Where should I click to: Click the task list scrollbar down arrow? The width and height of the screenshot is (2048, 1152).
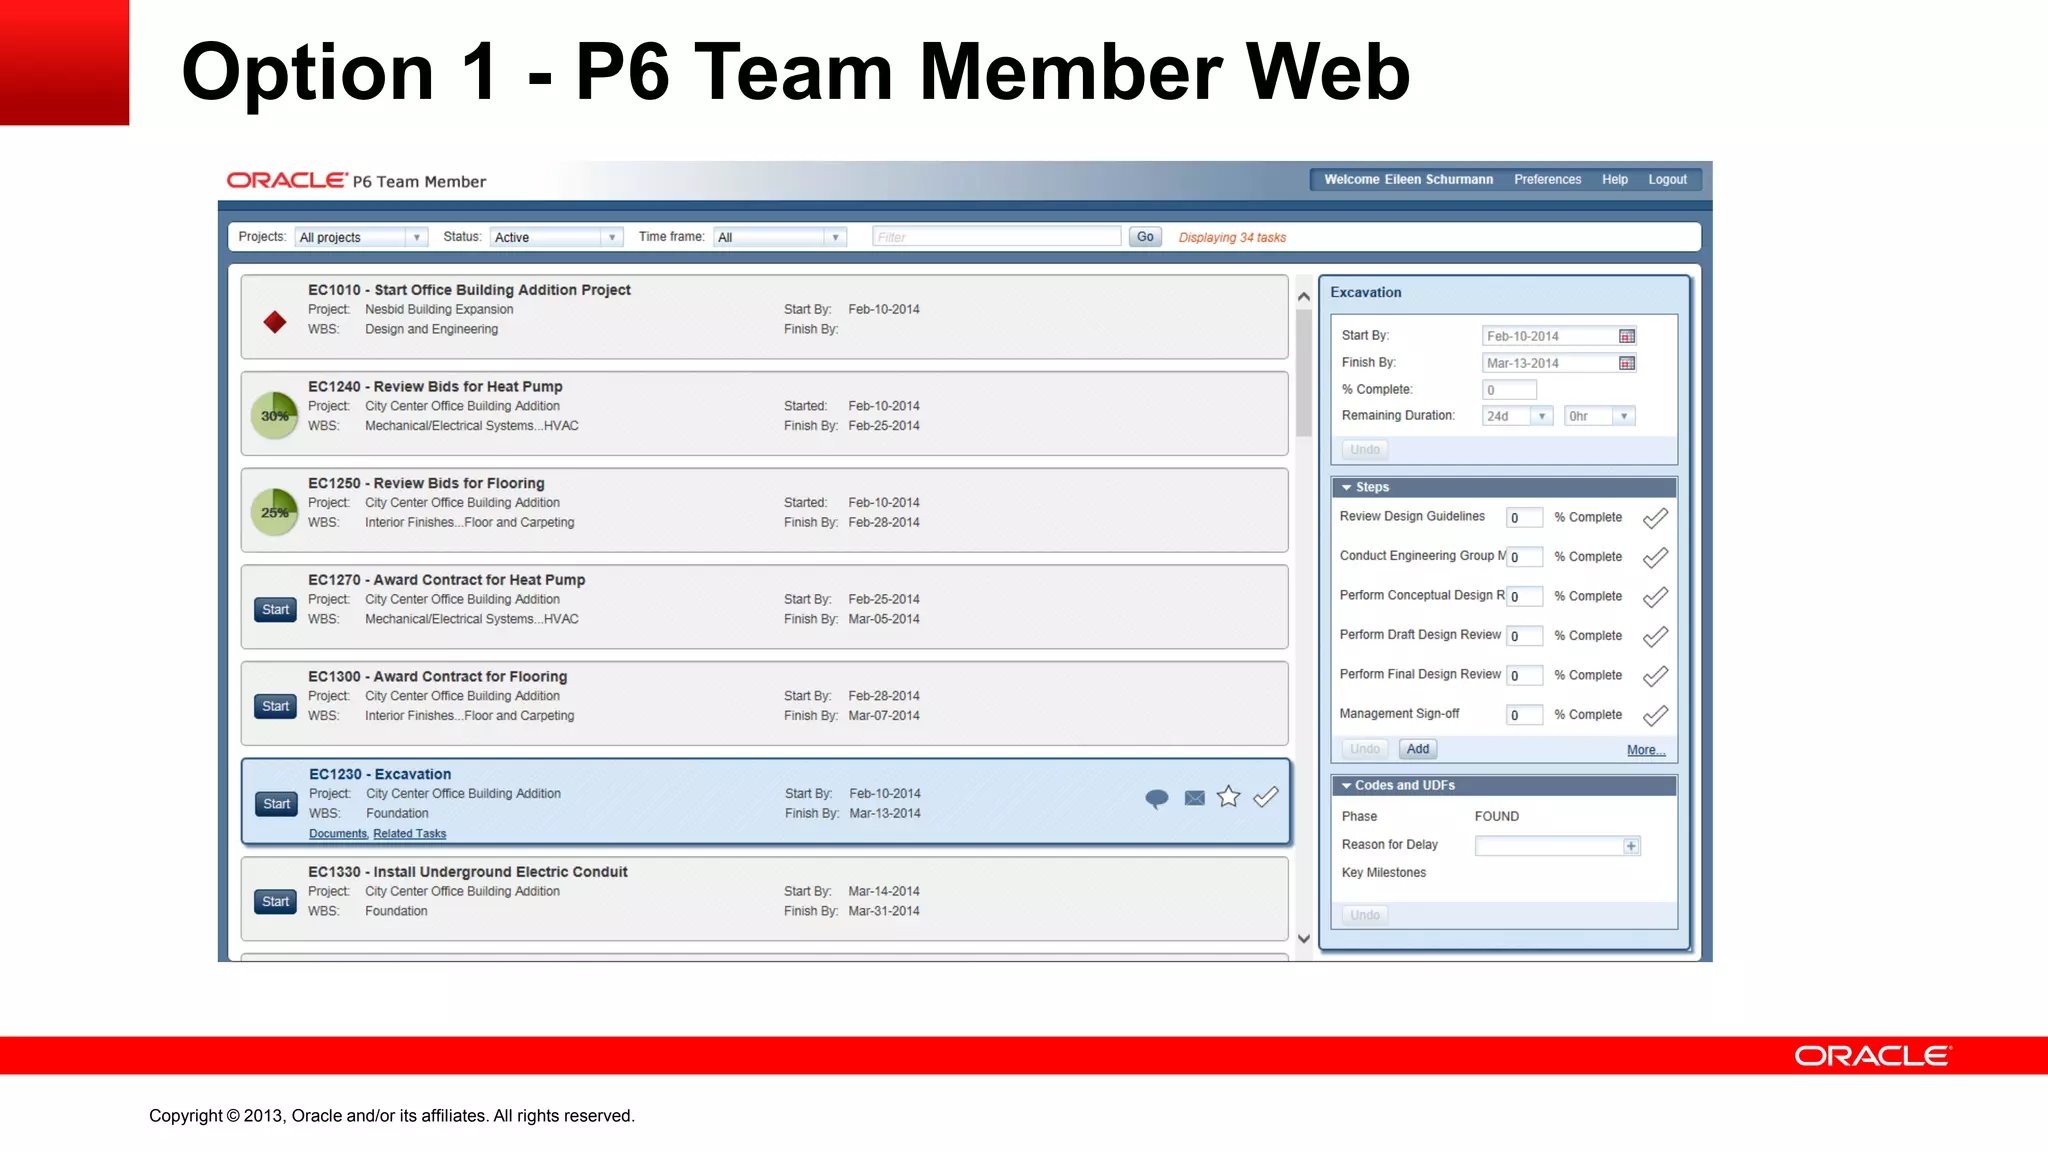[x=1303, y=939]
